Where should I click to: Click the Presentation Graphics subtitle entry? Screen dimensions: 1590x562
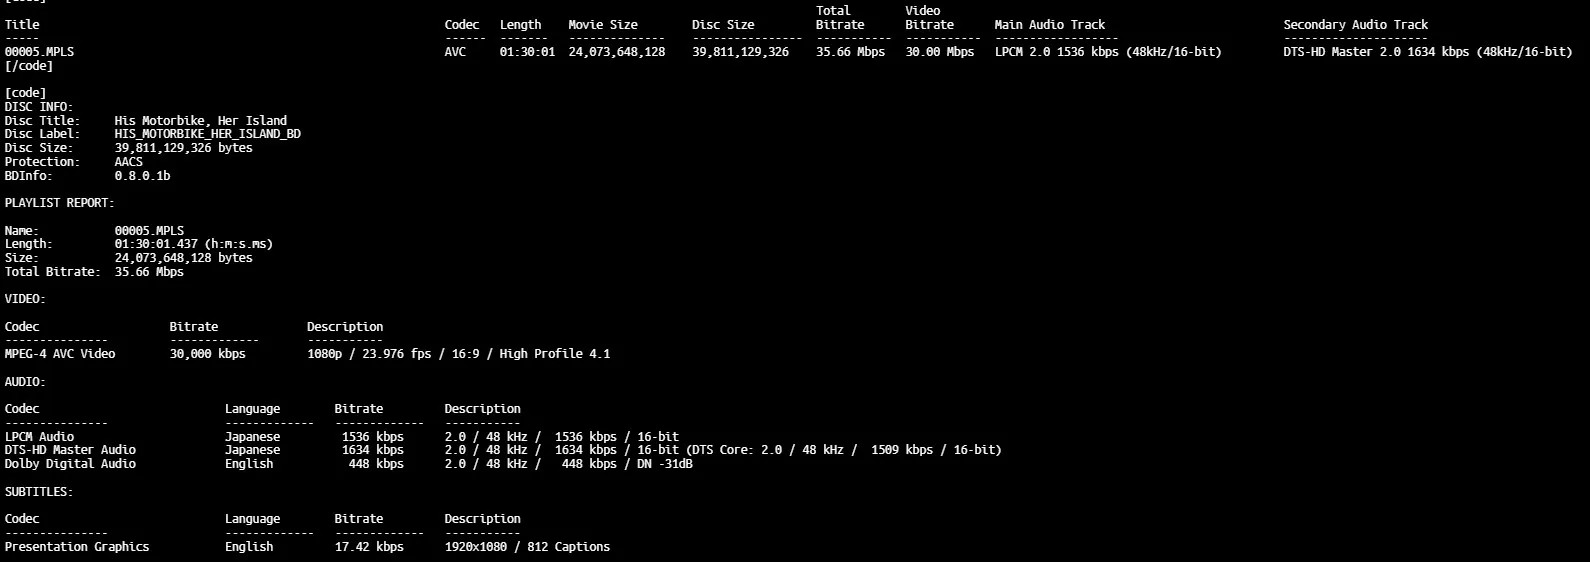click(x=77, y=547)
